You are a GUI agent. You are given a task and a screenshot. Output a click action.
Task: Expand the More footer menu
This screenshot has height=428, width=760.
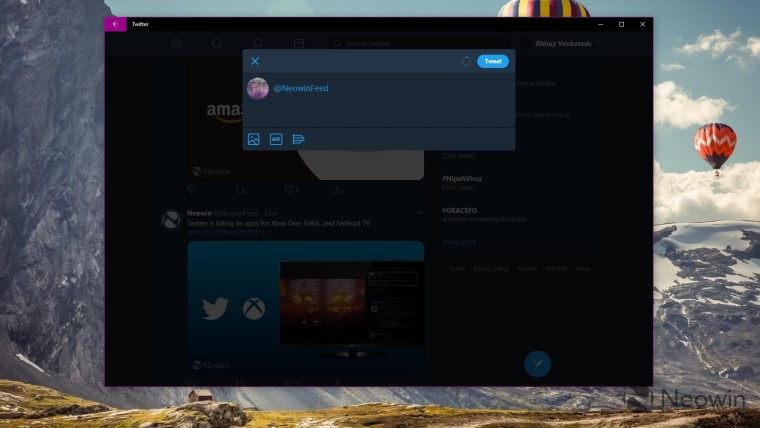pos(583,269)
